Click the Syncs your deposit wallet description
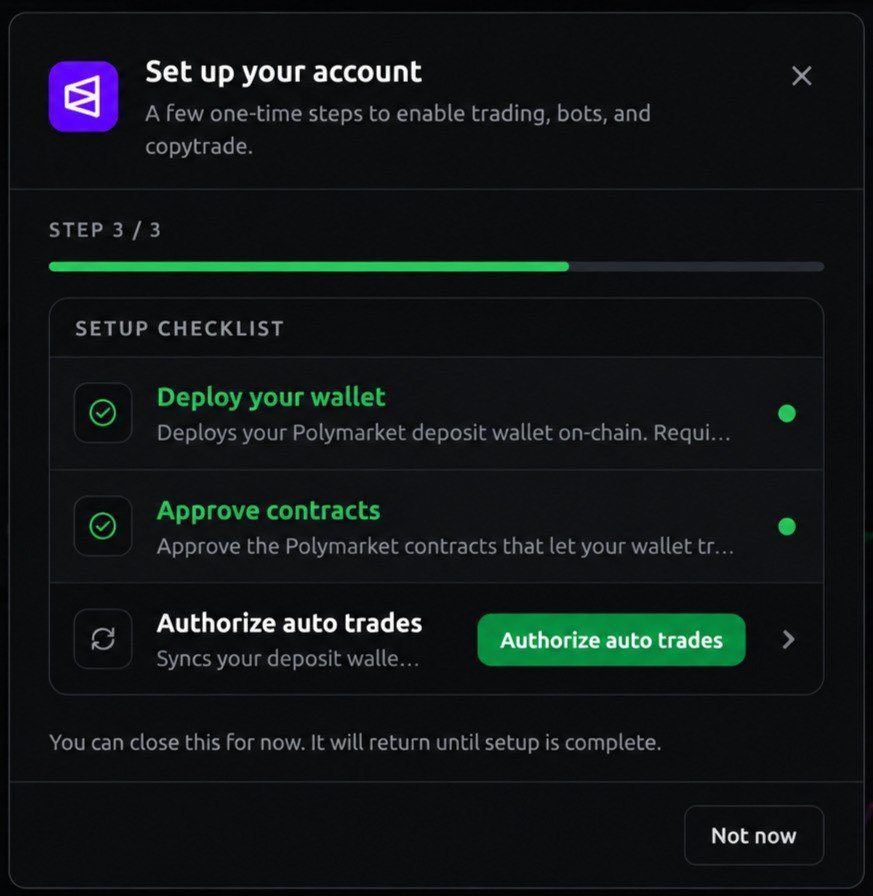Image resolution: width=873 pixels, height=896 pixels. point(288,659)
